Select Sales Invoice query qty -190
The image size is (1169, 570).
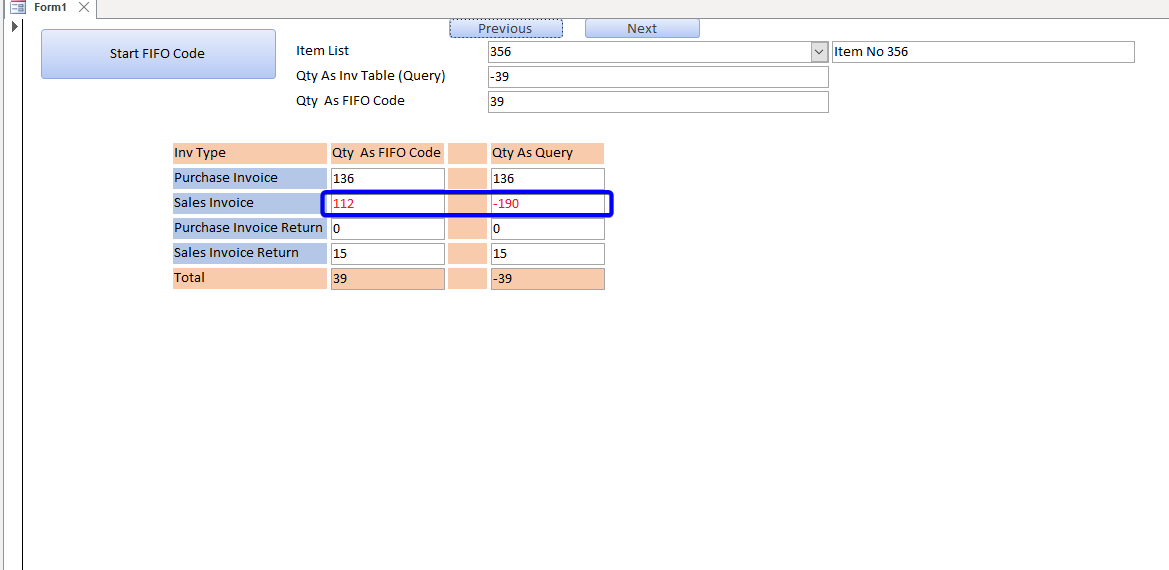548,203
